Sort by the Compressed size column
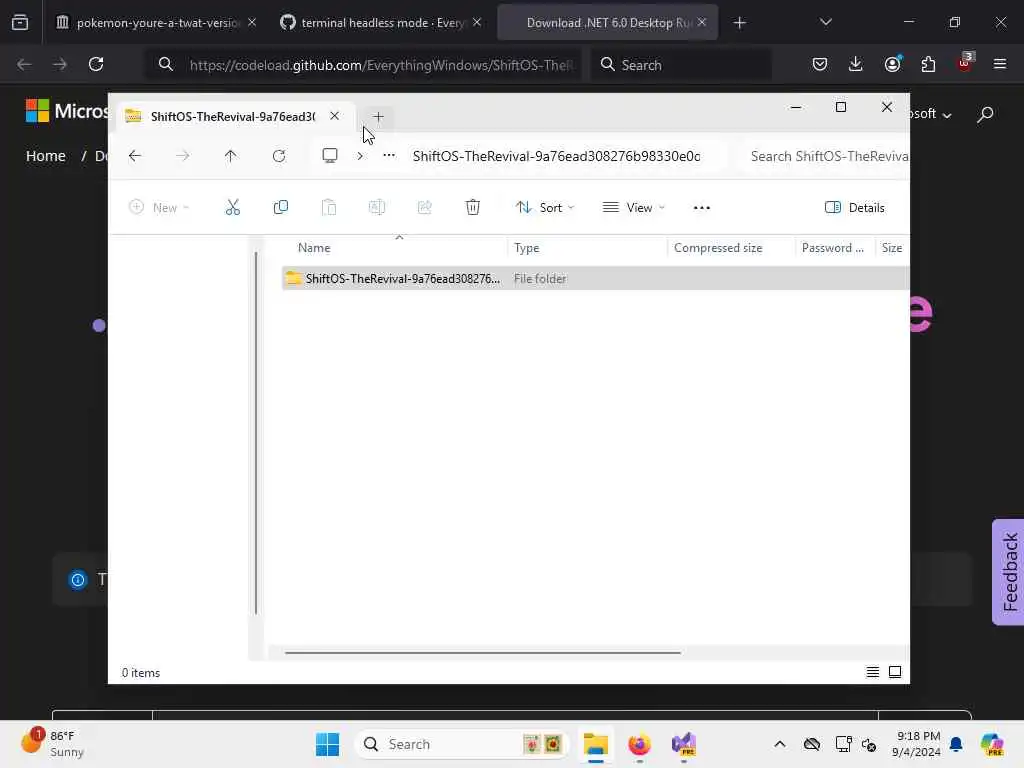The width and height of the screenshot is (1024, 768). pyautogui.click(x=718, y=248)
